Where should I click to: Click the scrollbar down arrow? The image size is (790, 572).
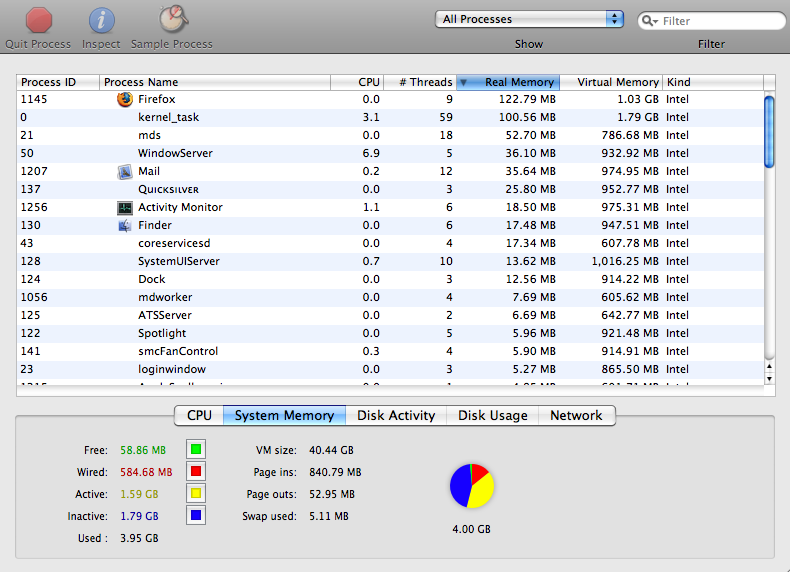[769, 378]
